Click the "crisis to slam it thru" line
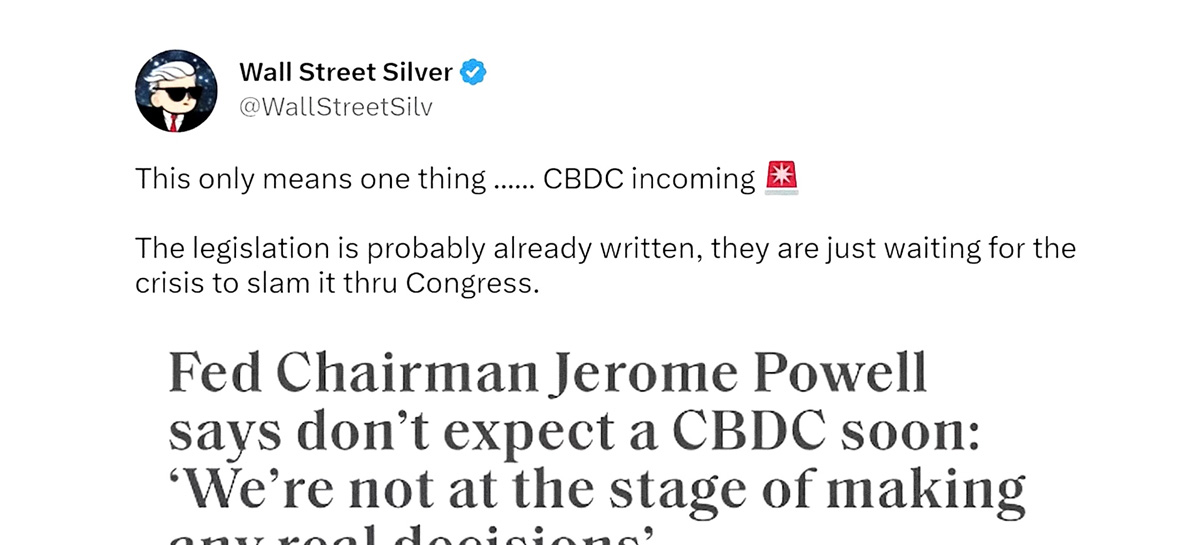1200x545 pixels. coord(267,282)
